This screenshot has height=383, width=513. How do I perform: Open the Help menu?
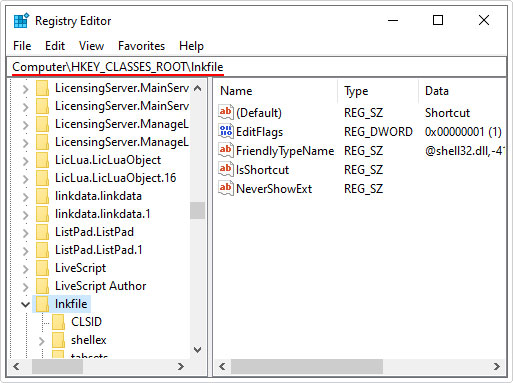pos(191,46)
